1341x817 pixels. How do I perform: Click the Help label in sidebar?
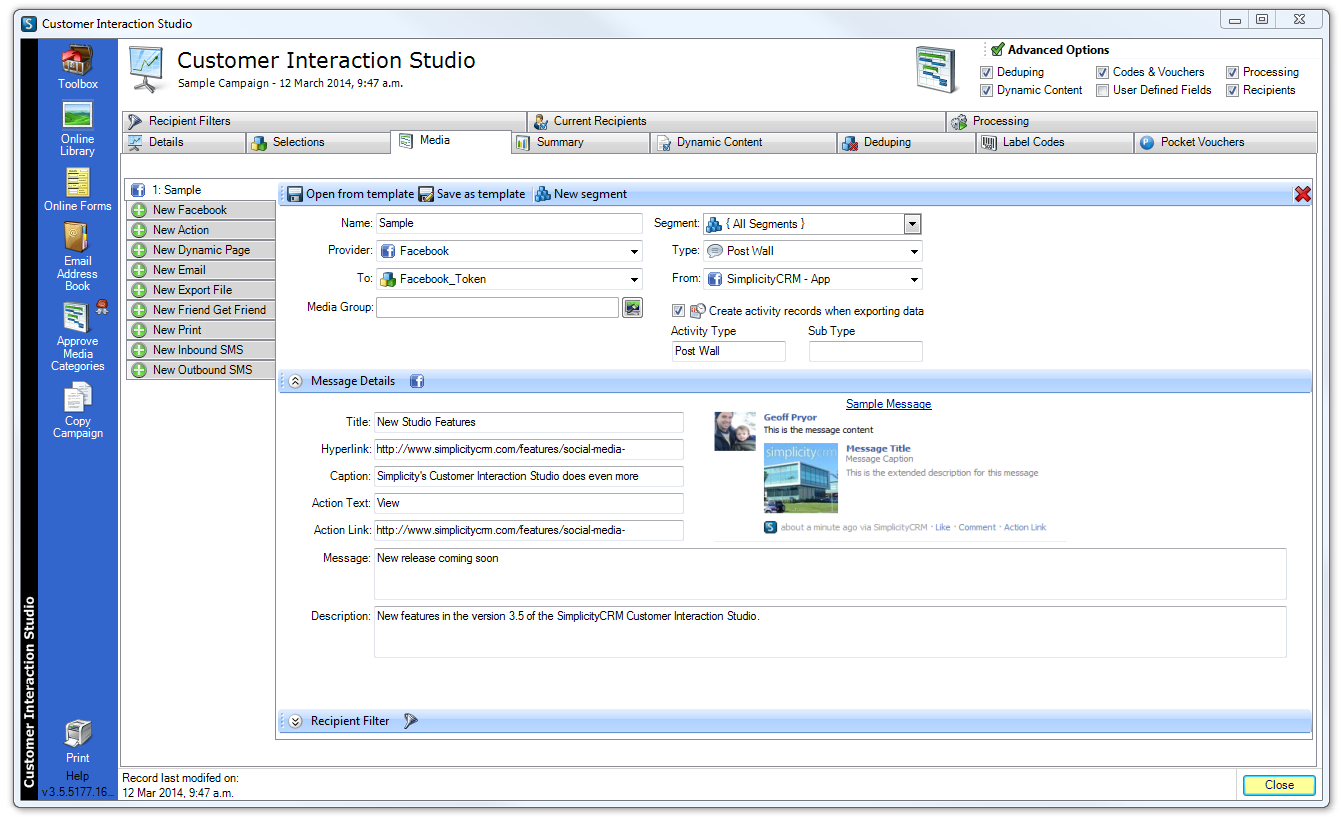click(x=77, y=776)
